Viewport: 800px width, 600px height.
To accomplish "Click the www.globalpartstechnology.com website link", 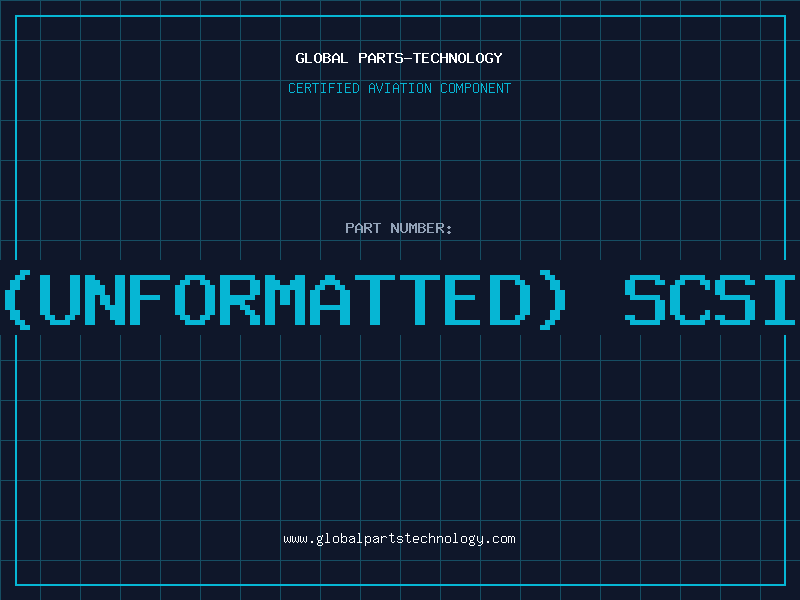I will click(399, 539).
